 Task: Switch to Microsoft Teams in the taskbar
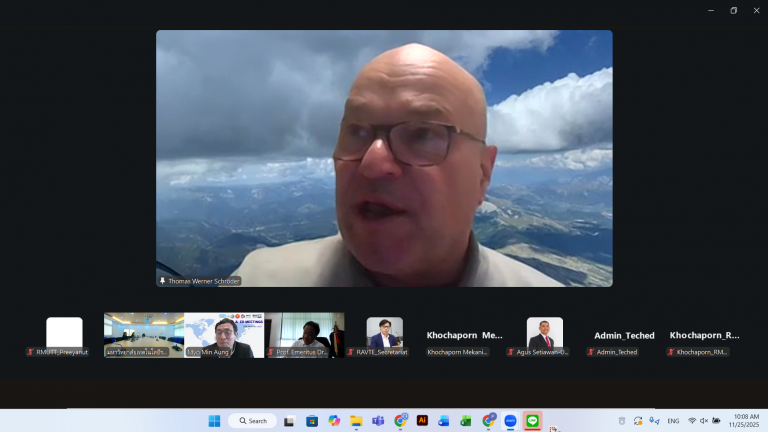(378, 421)
